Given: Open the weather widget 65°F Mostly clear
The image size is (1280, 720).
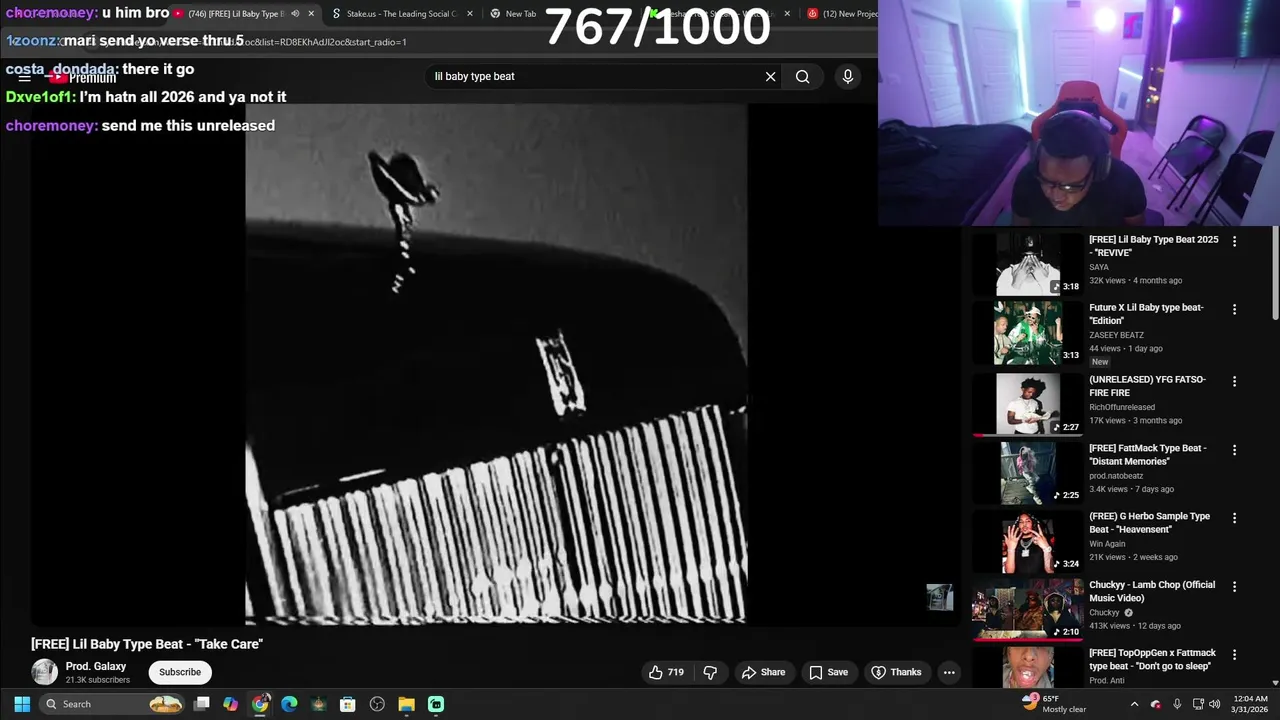Looking at the screenshot, I should [1054, 704].
